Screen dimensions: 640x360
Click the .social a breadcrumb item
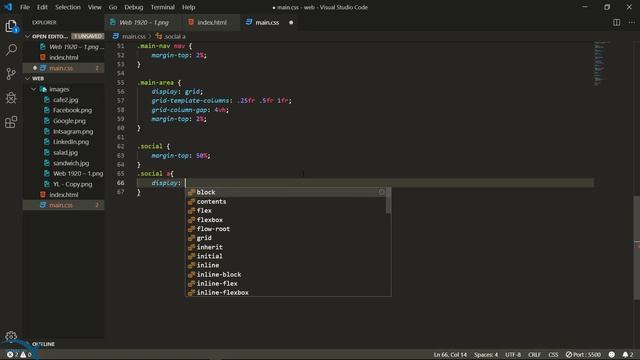[171, 36]
